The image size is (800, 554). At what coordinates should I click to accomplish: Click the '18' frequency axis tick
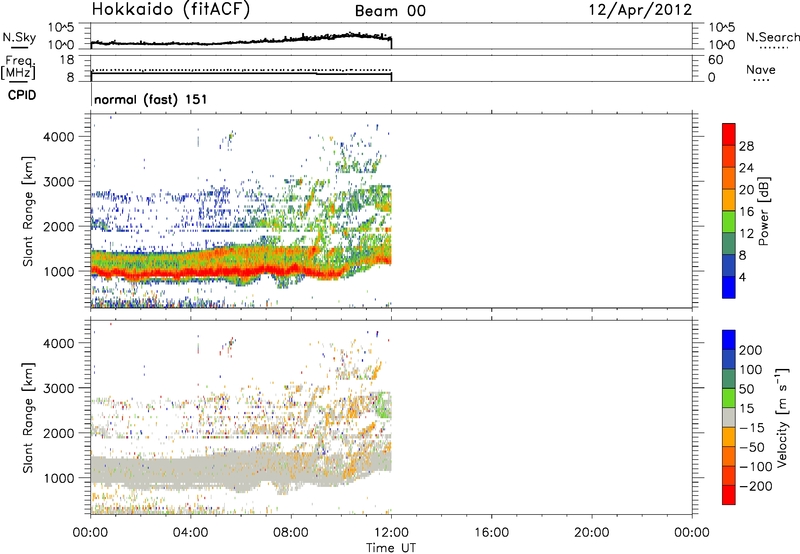click(x=67, y=60)
